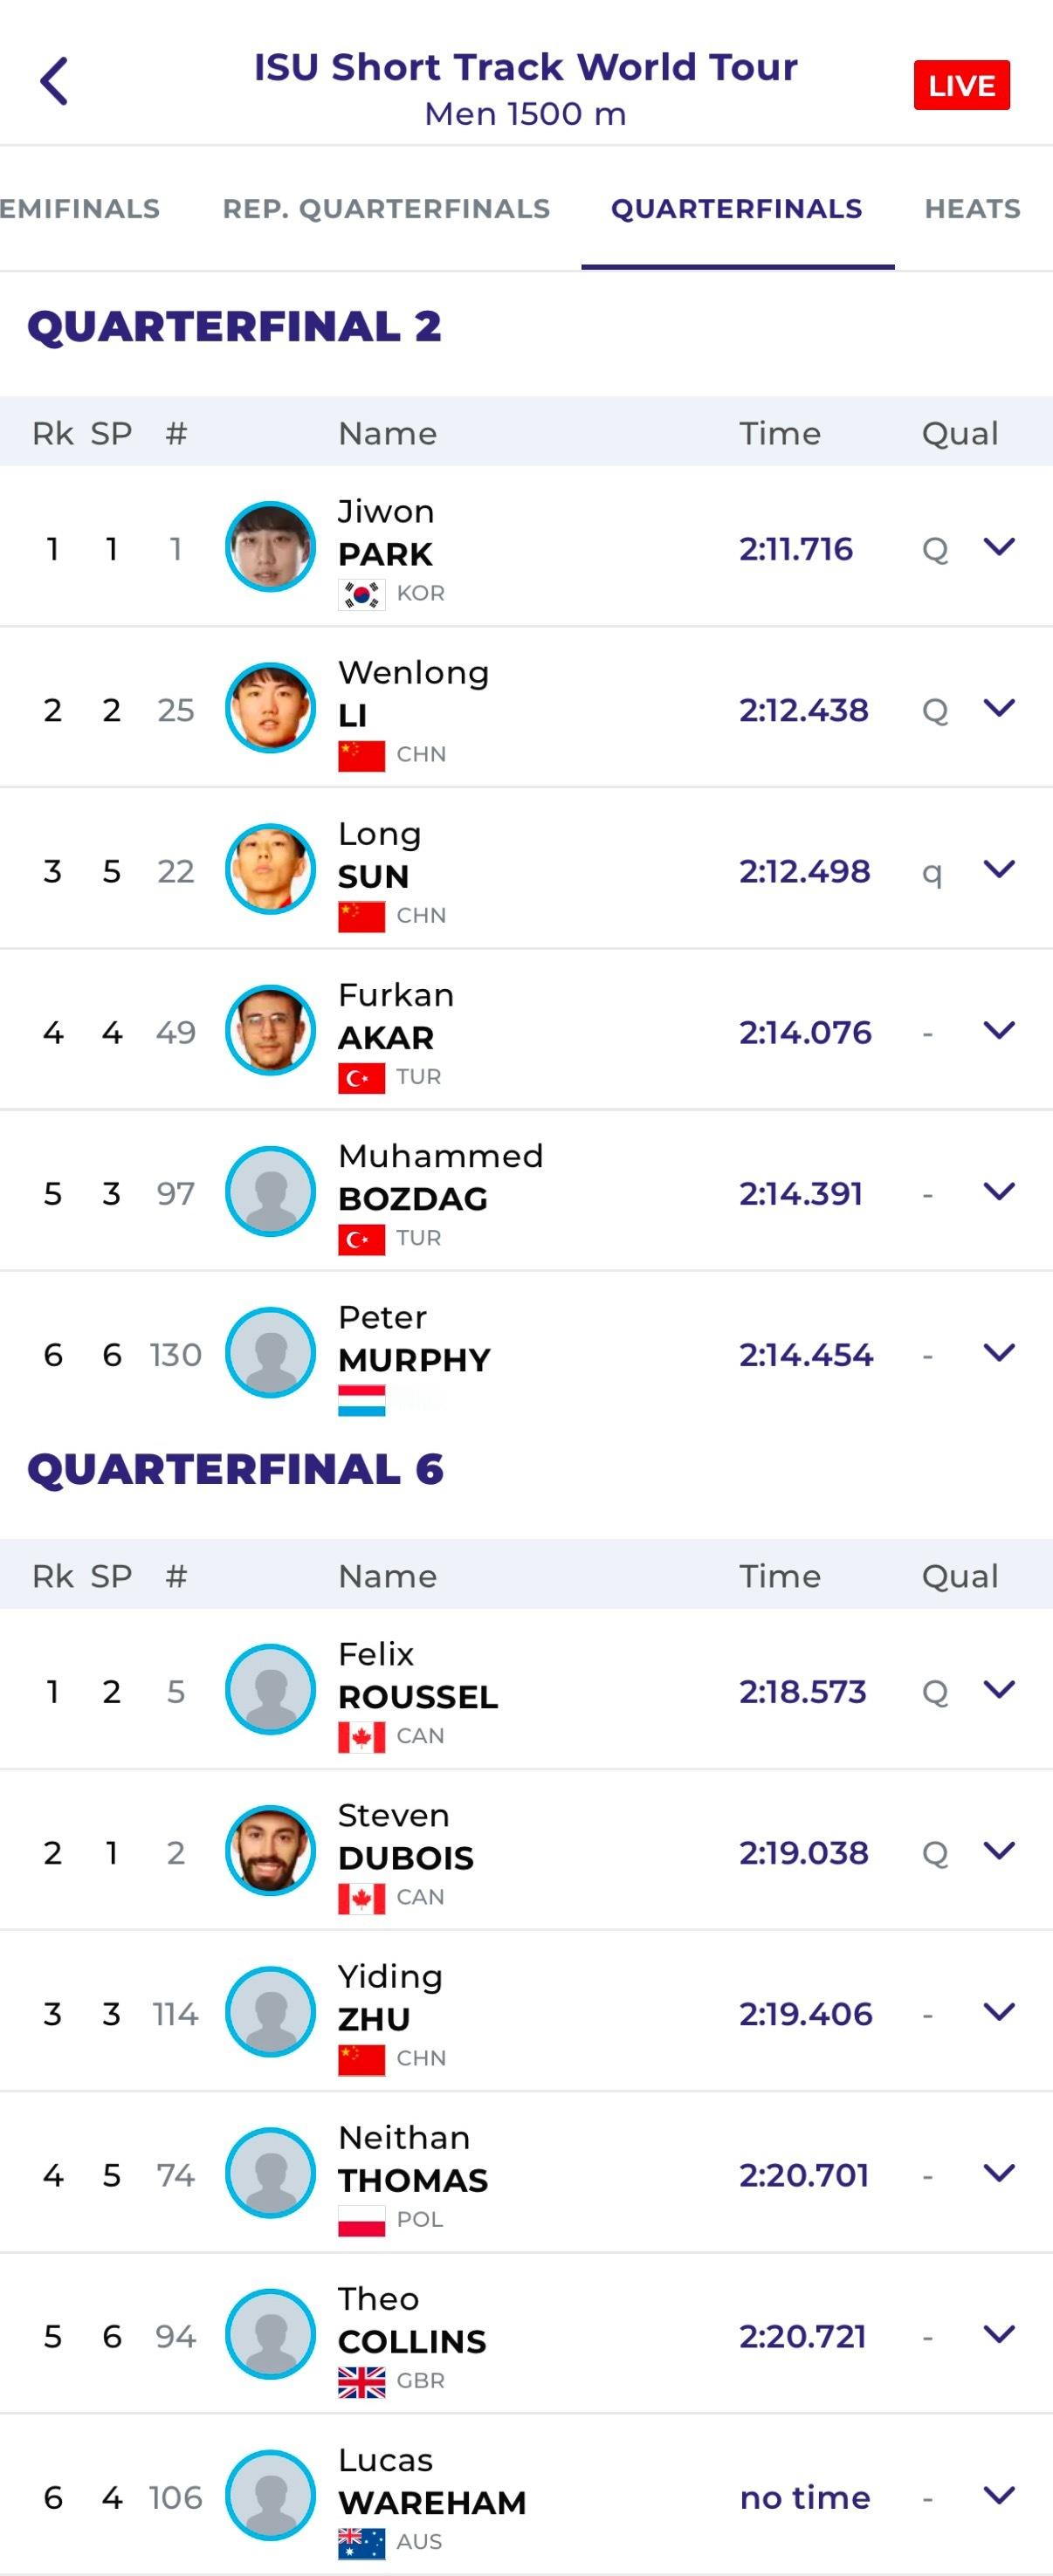Tap Neithan Thomas's 2:20.701 time

(x=804, y=2175)
